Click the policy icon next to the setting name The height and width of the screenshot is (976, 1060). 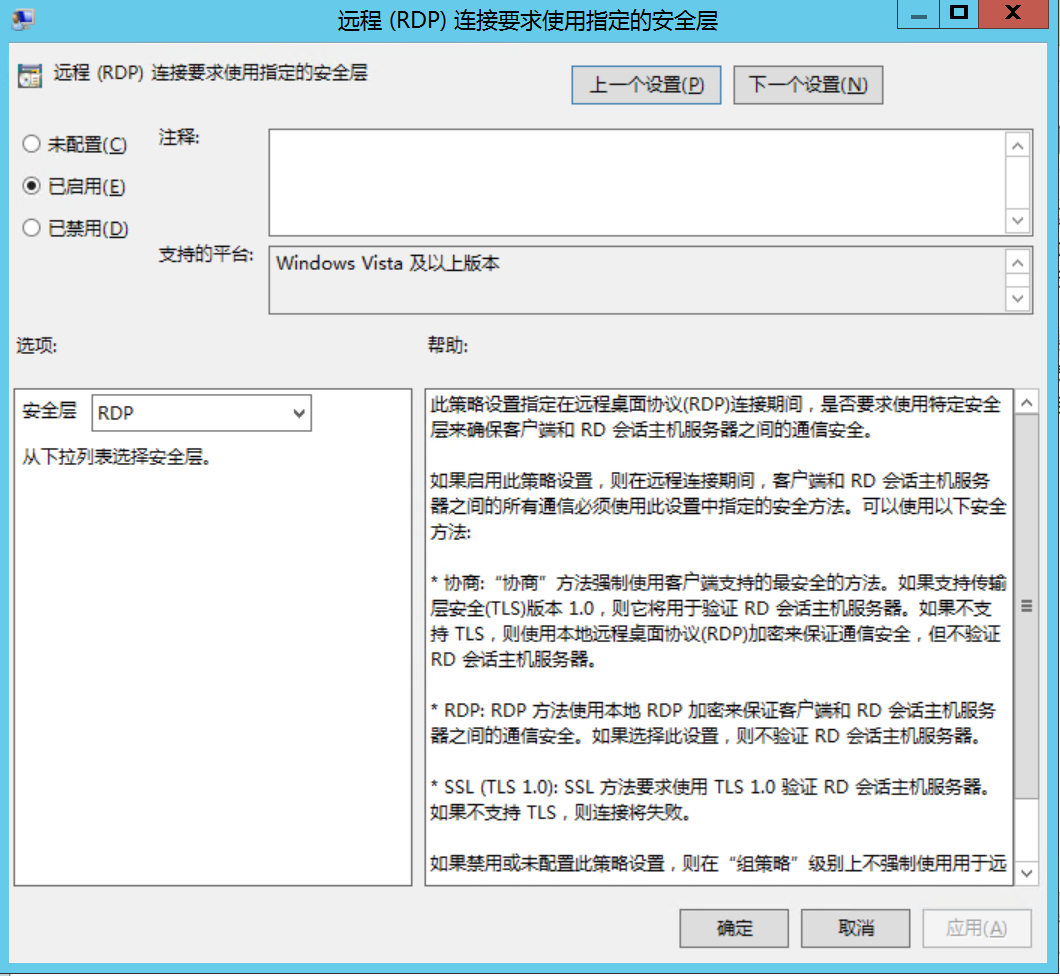coord(31,76)
